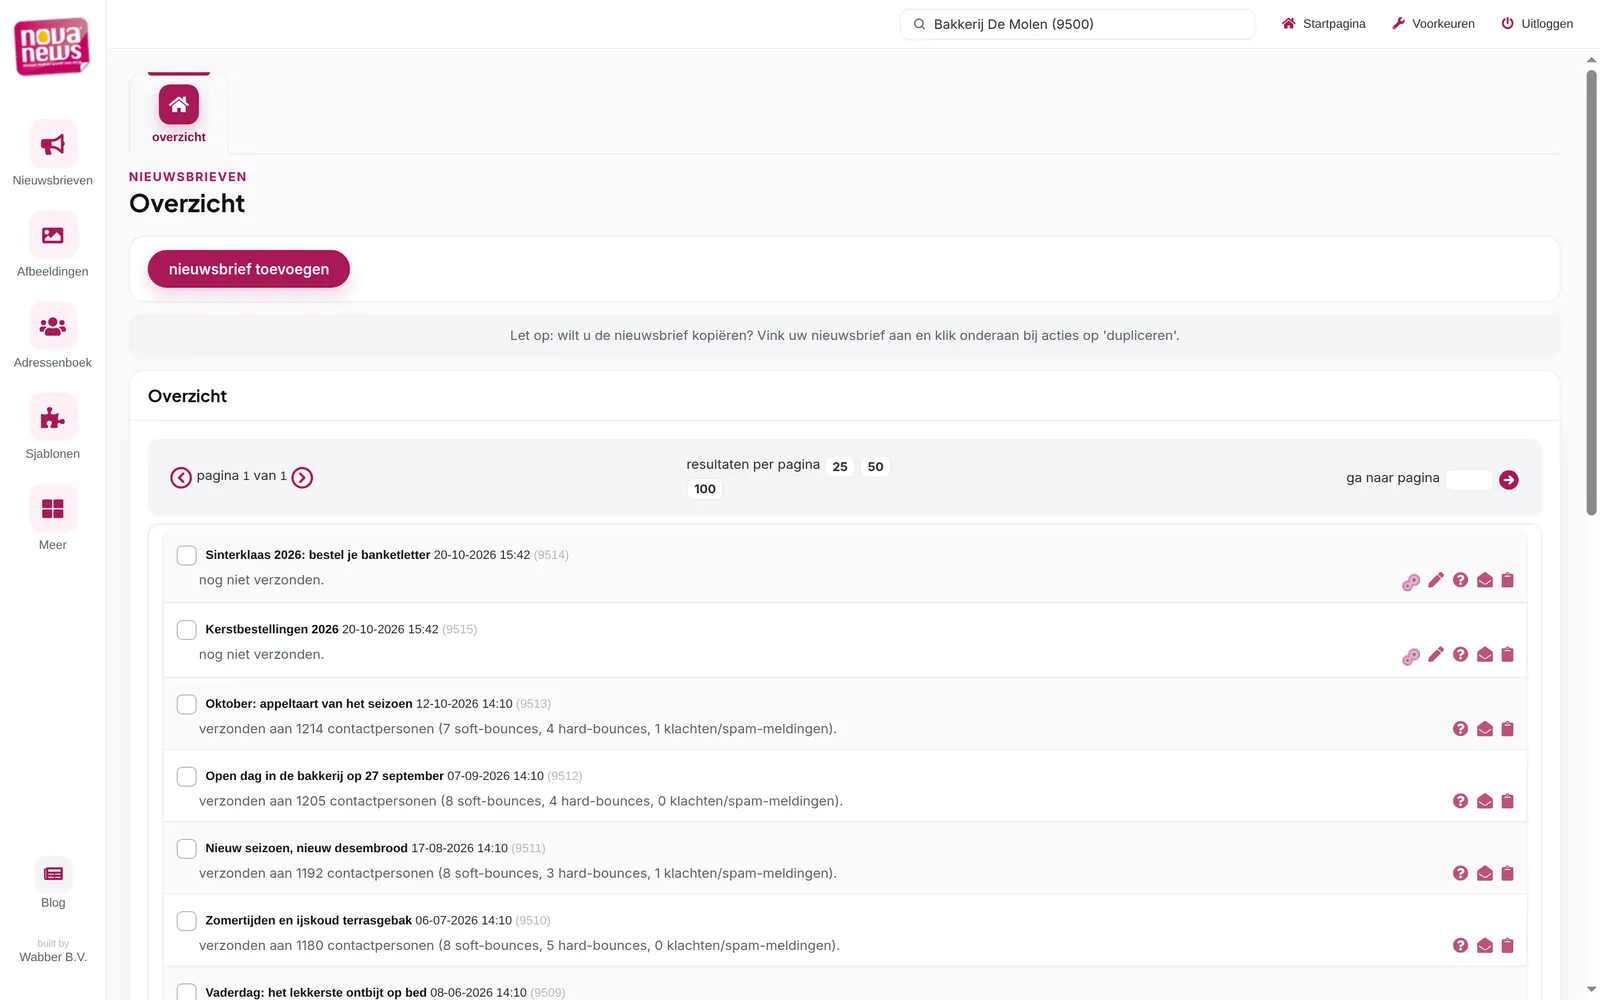The image size is (1600, 1000).
Task: Go to next page arrow beside pagina 1 van 1
Action: (302, 478)
